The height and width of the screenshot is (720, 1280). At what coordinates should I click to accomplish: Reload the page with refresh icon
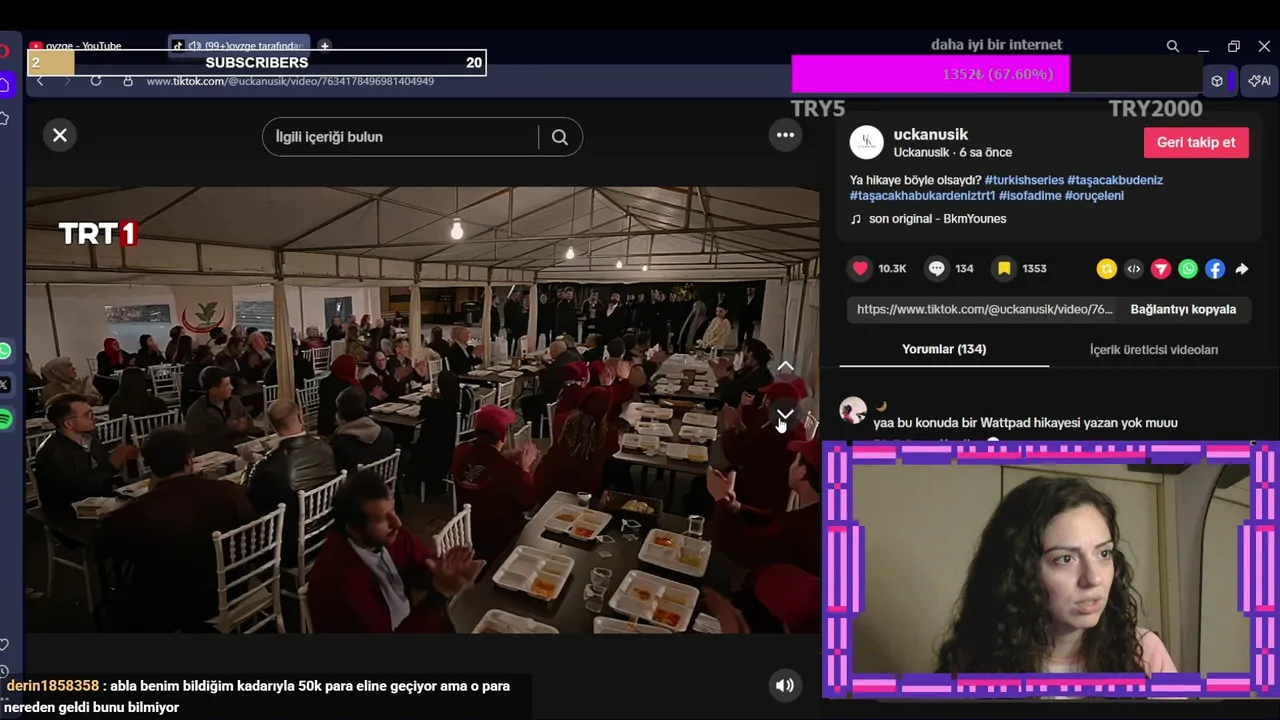click(96, 81)
